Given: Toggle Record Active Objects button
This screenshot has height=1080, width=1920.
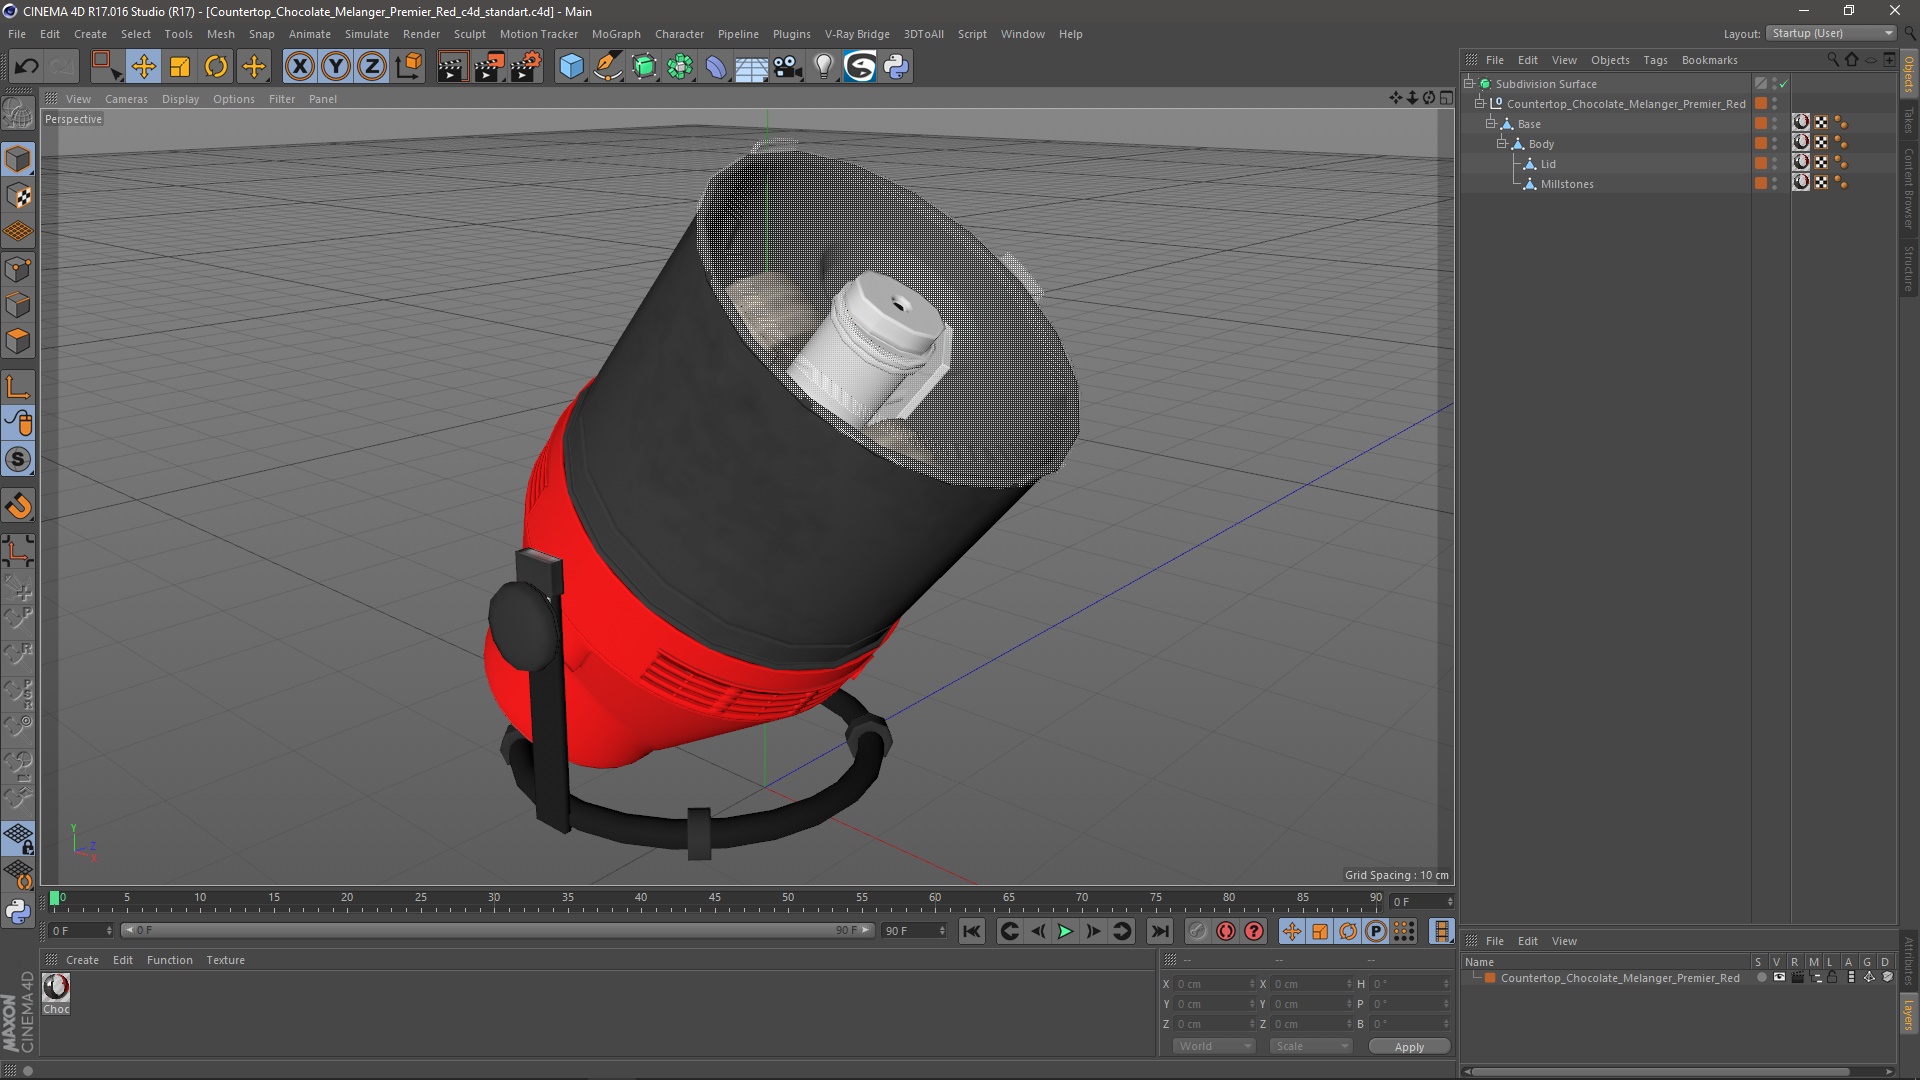Looking at the screenshot, I should click(1197, 931).
